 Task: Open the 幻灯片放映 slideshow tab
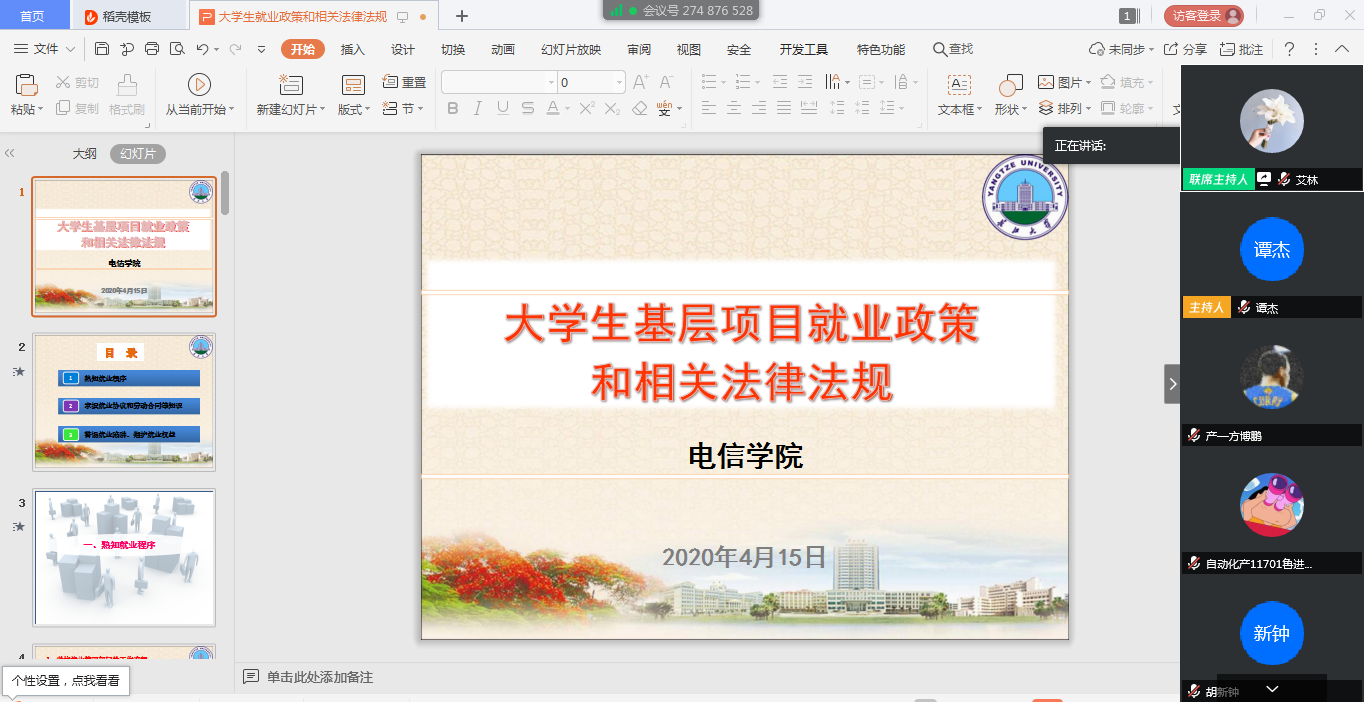(x=571, y=50)
